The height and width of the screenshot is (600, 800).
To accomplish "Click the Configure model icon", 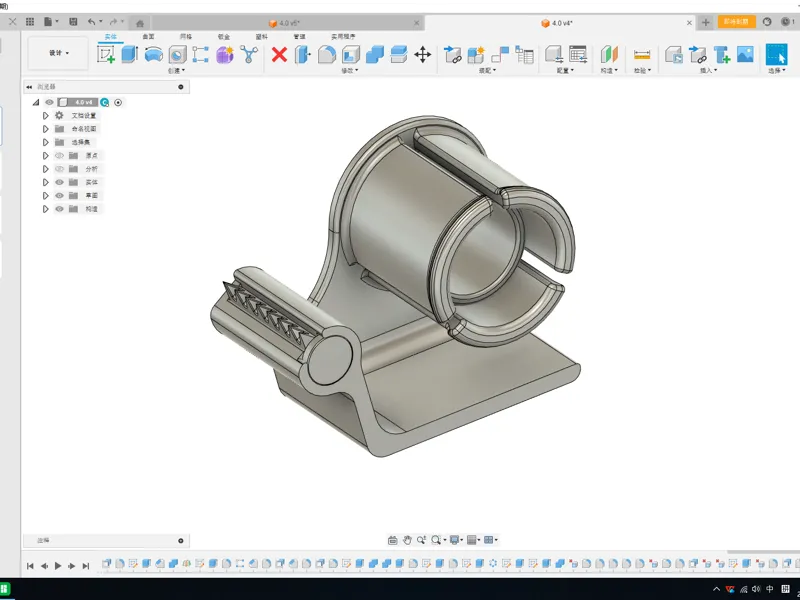I will [x=554, y=54].
